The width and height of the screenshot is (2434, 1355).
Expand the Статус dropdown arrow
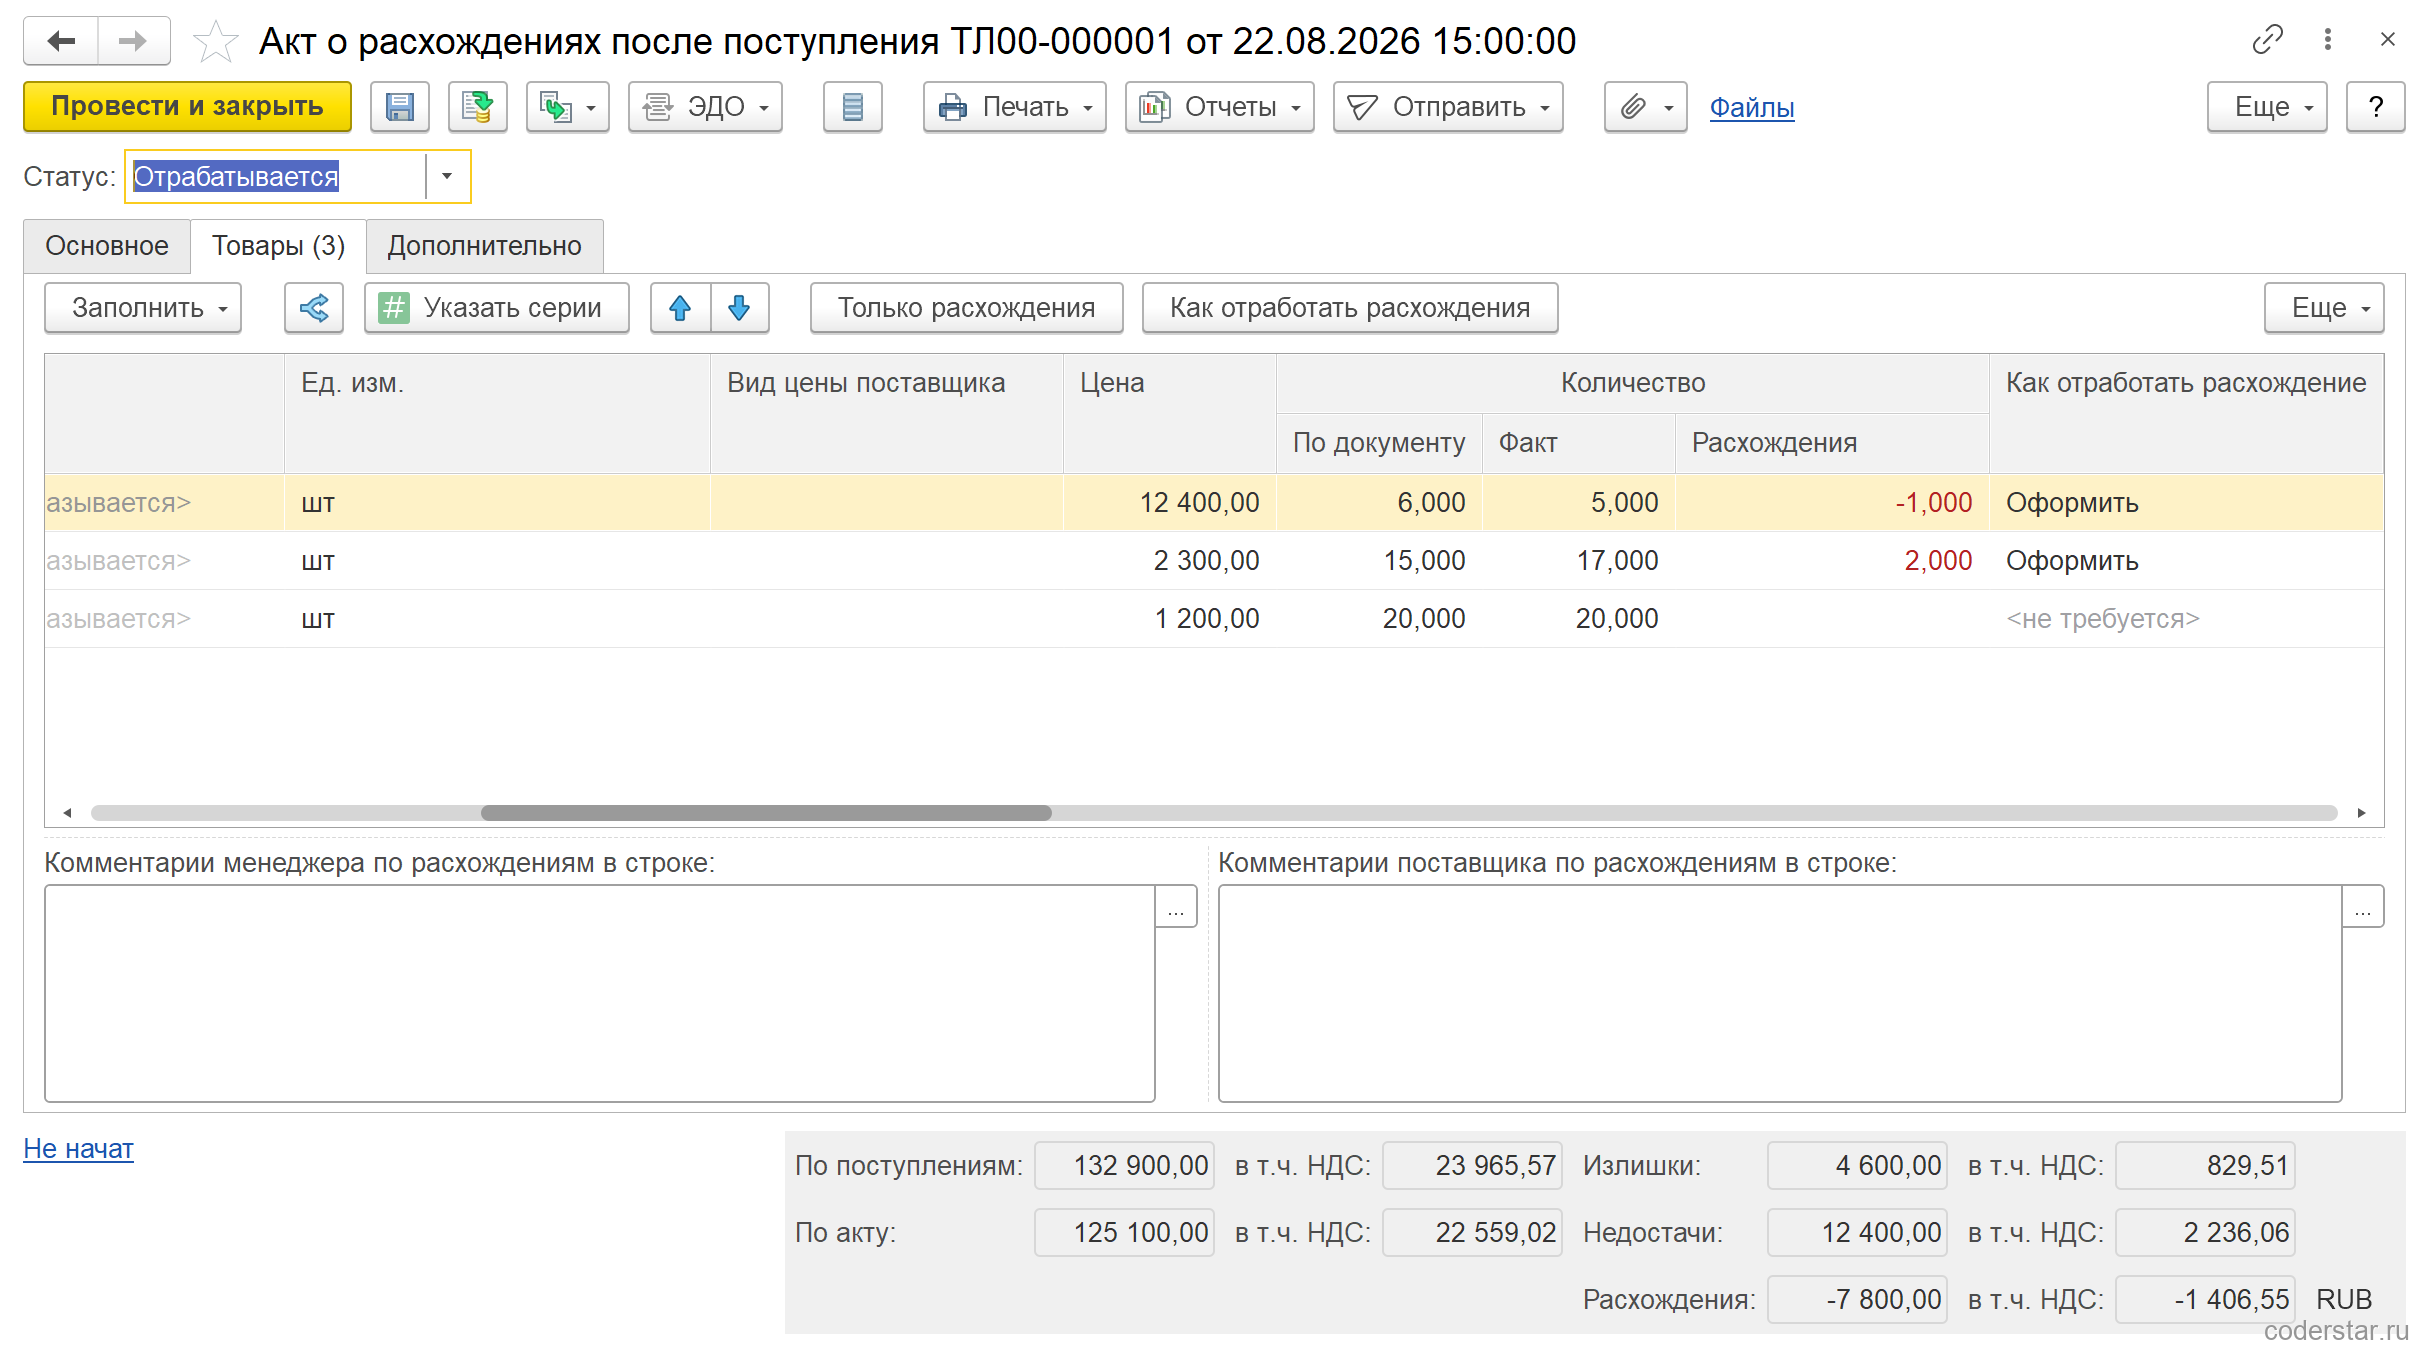coord(447,177)
